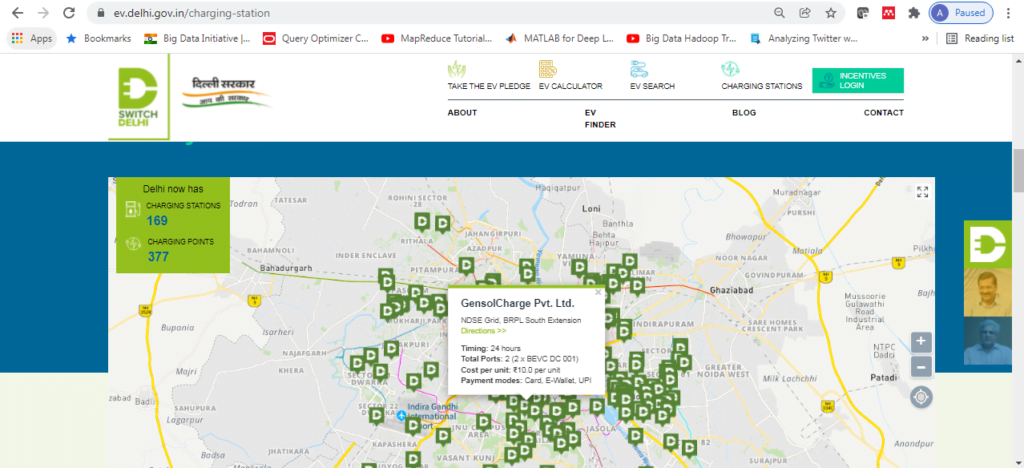Click the GensolCharge Pvt. Ltd. title

coord(518,304)
